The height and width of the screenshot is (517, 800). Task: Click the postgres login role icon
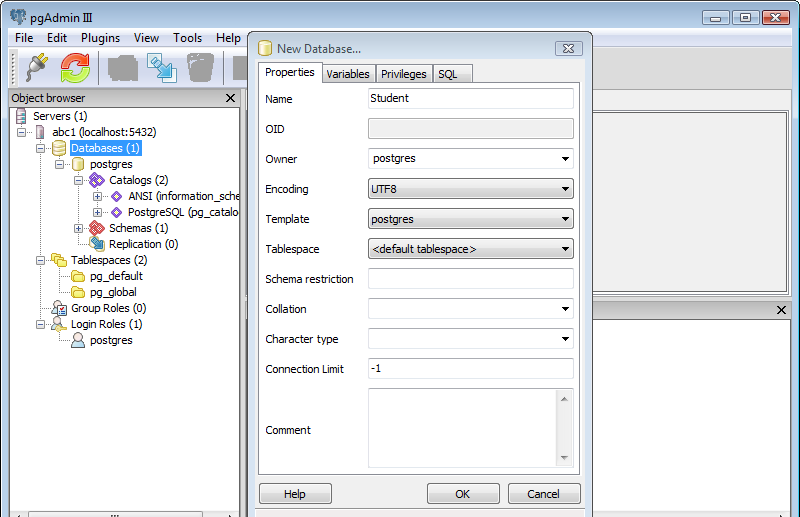[78, 340]
